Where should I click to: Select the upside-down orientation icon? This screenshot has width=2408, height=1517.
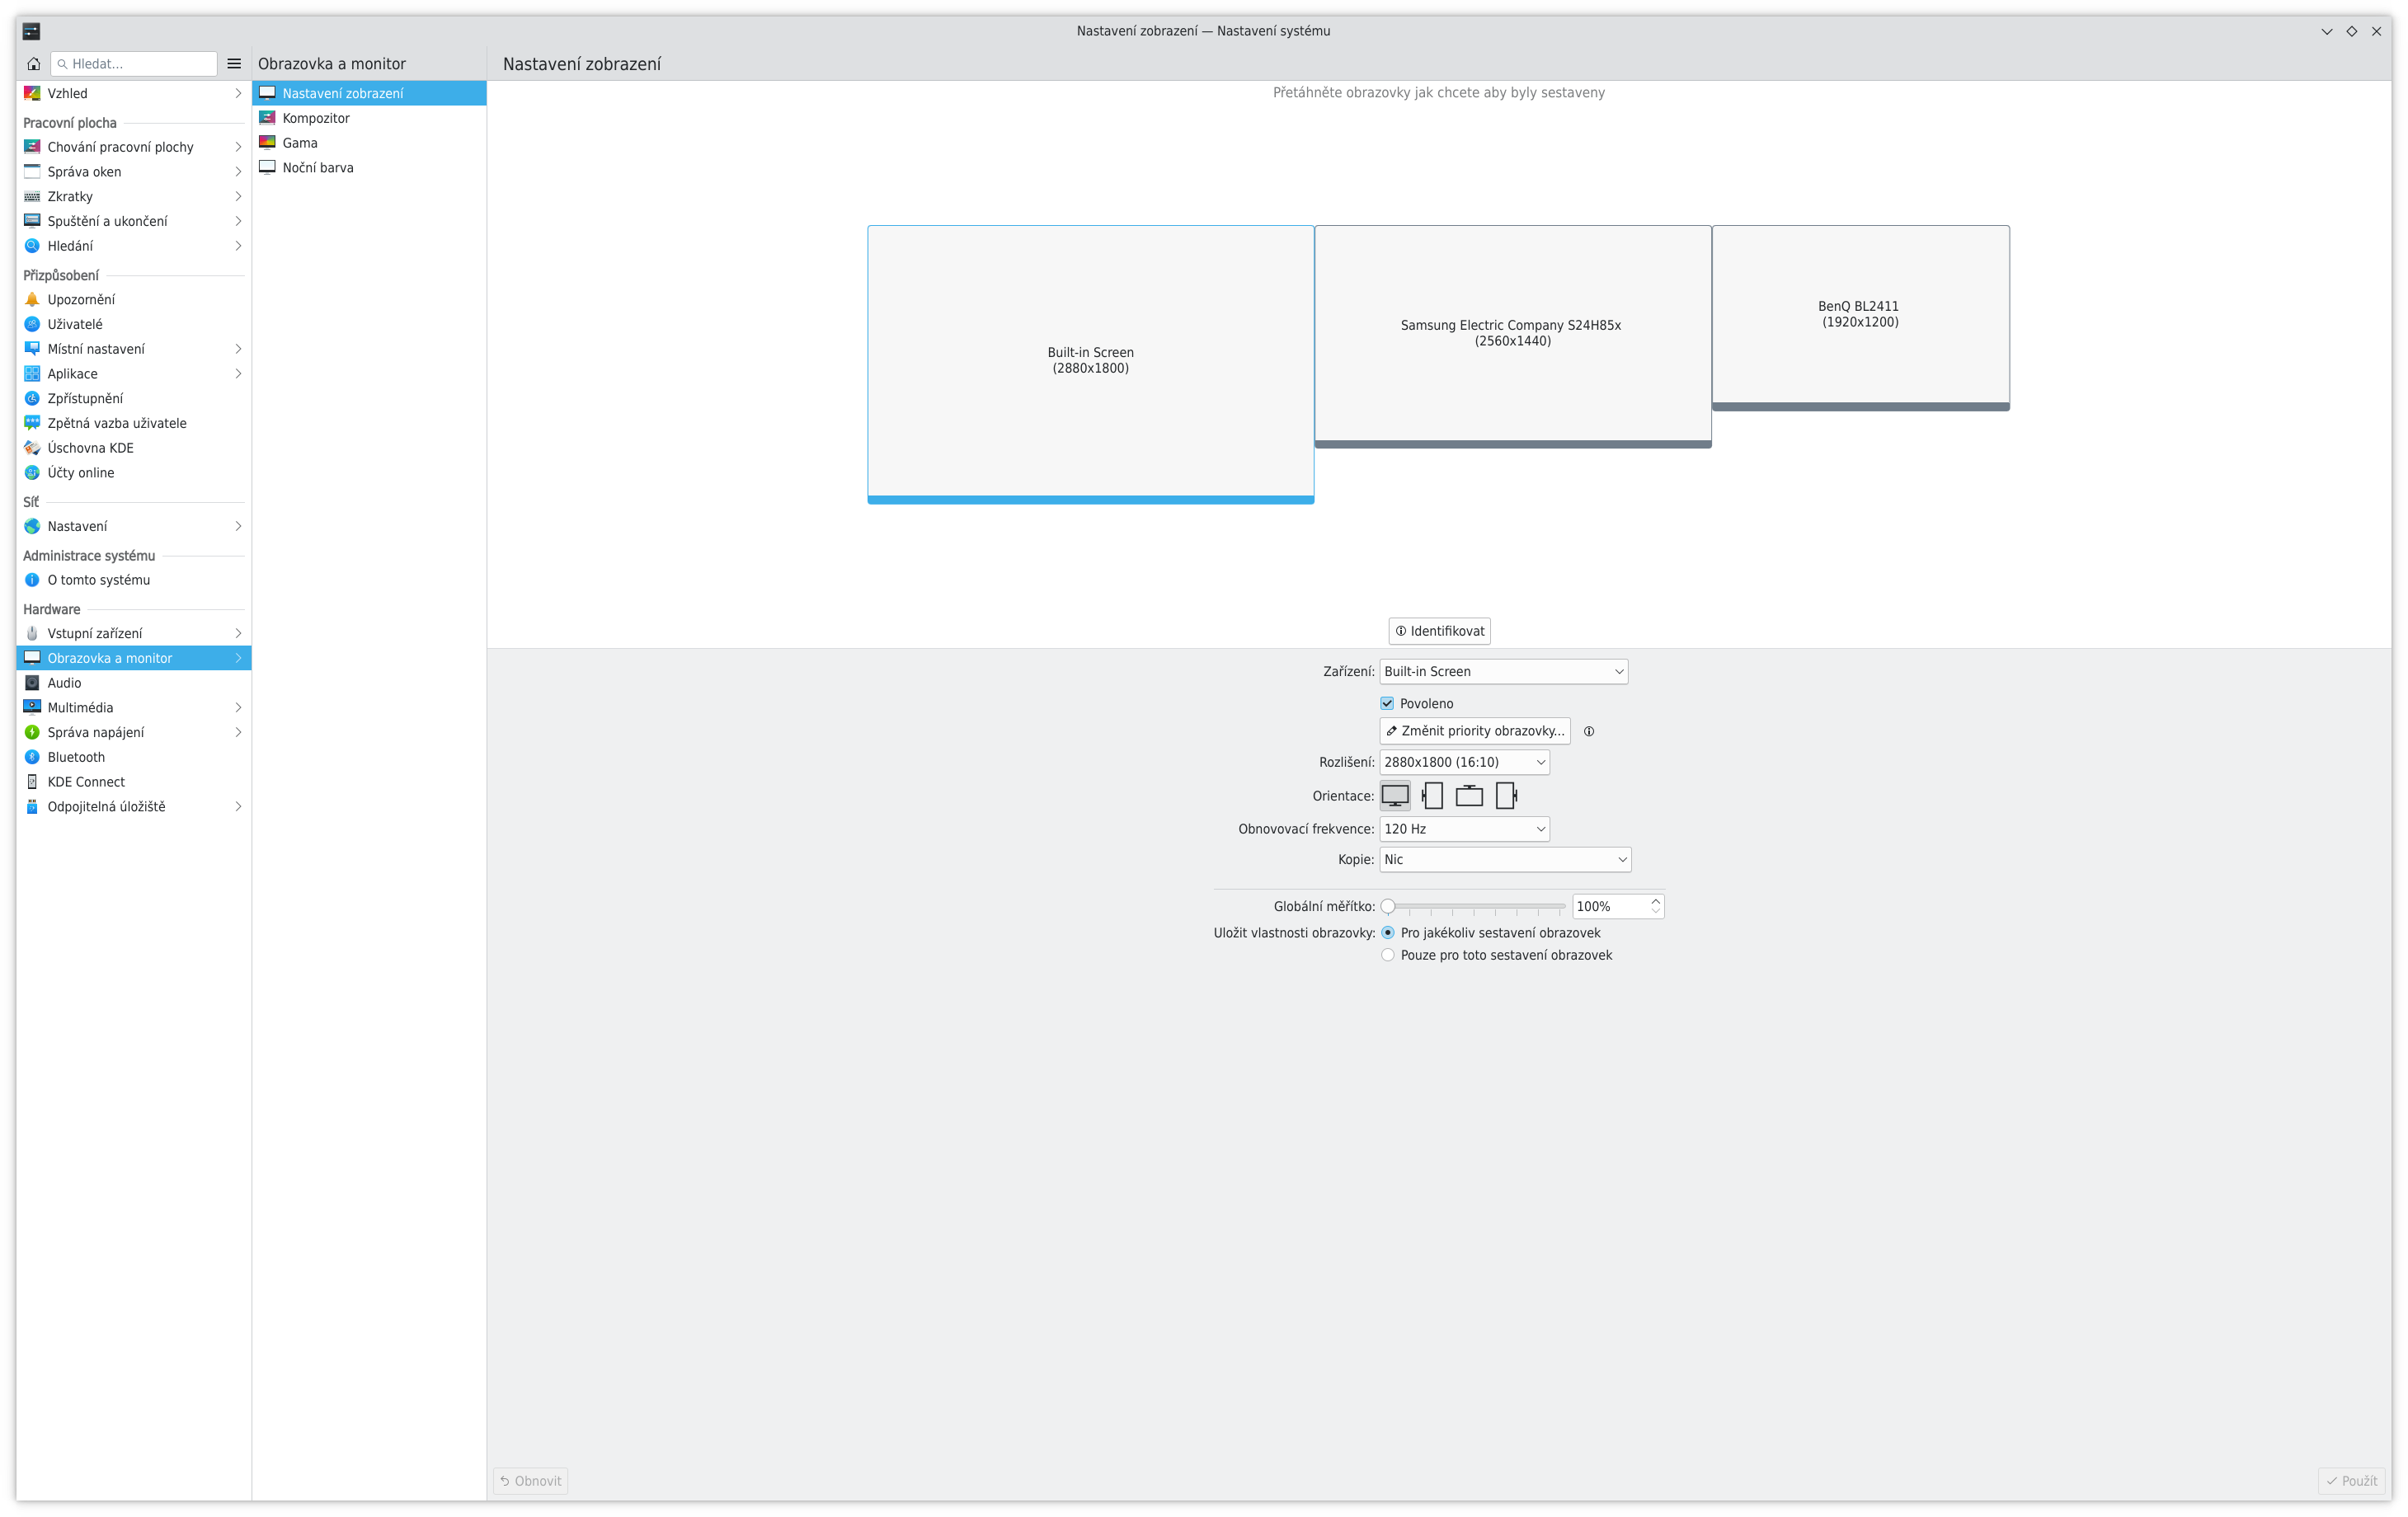pos(1469,796)
